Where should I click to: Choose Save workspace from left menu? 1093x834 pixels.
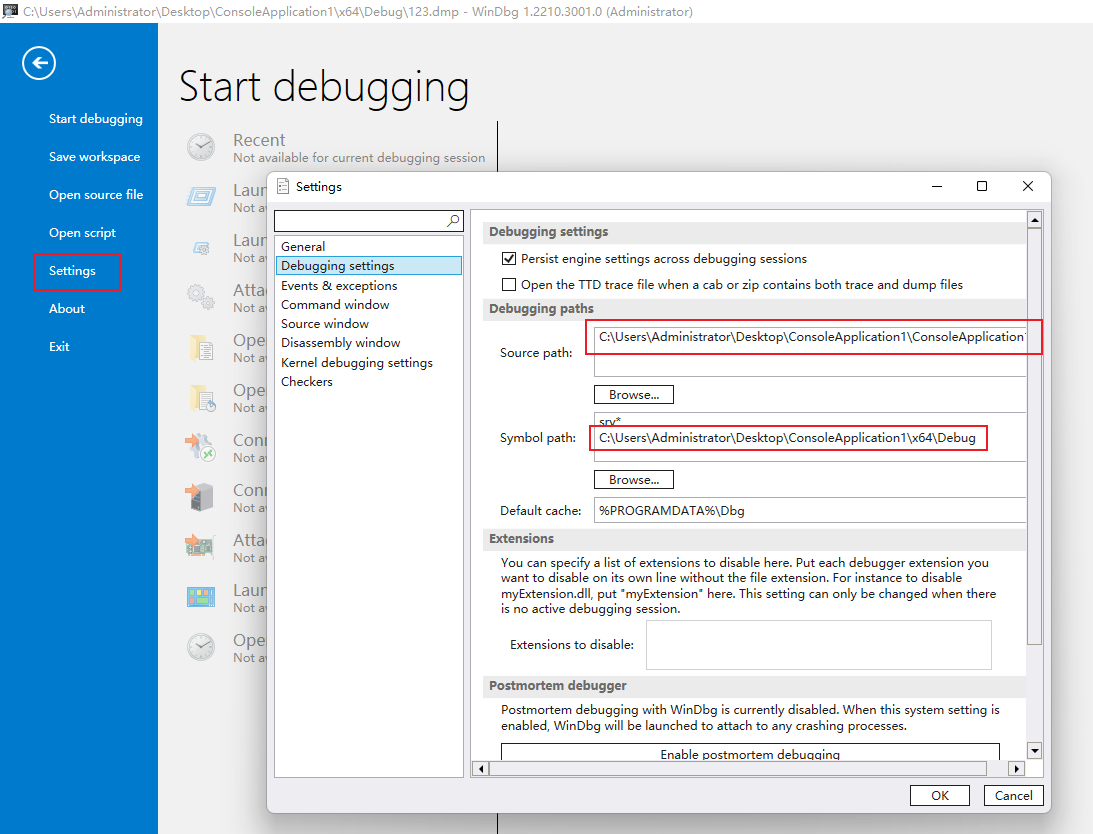pyautogui.click(x=94, y=157)
